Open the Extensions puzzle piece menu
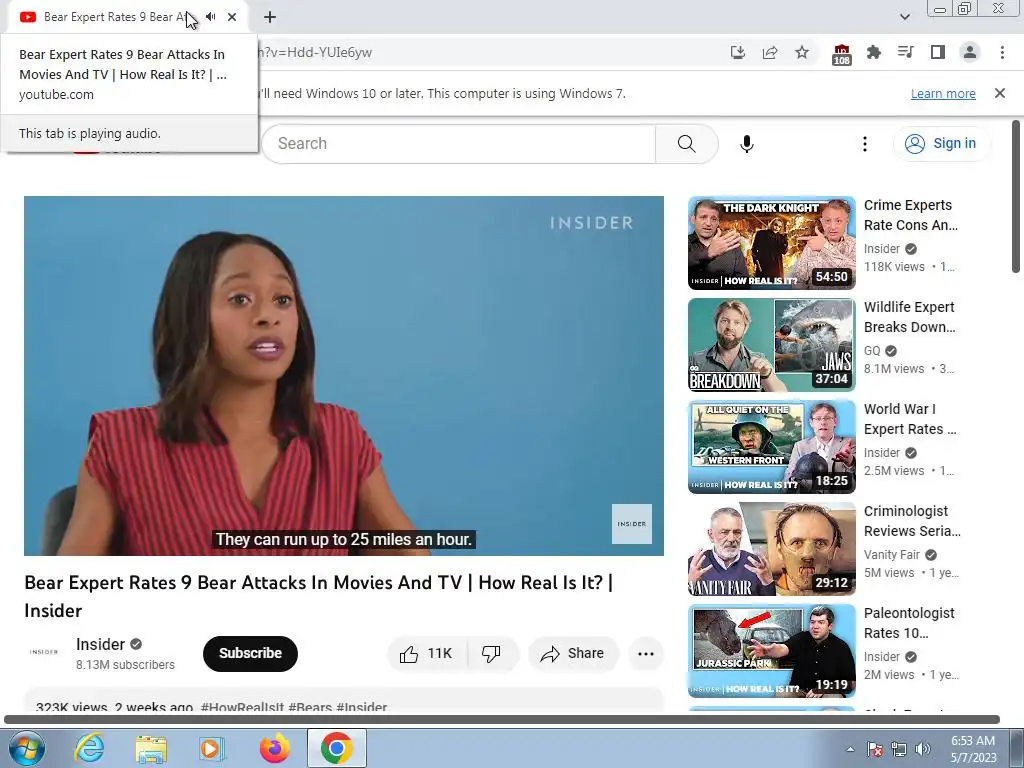1024x768 pixels. pyautogui.click(x=873, y=52)
